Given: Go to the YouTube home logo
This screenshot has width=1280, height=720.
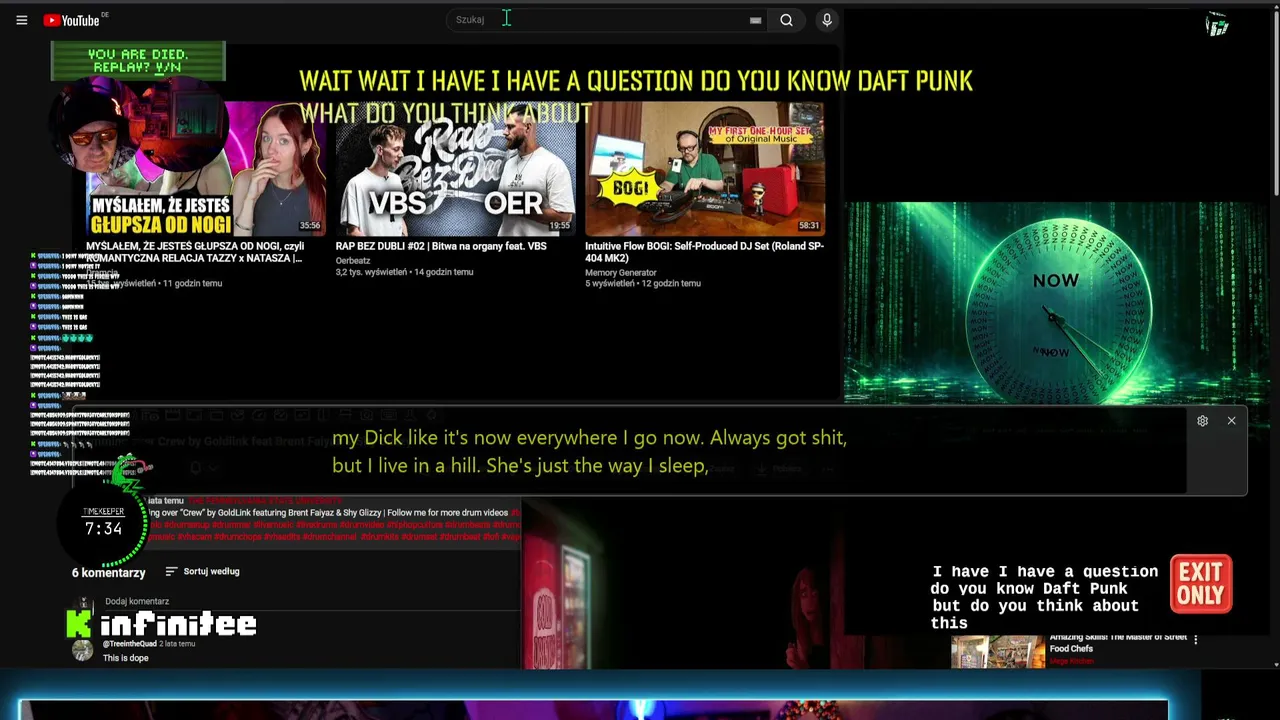Looking at the screenshot, I should [71, 20].
